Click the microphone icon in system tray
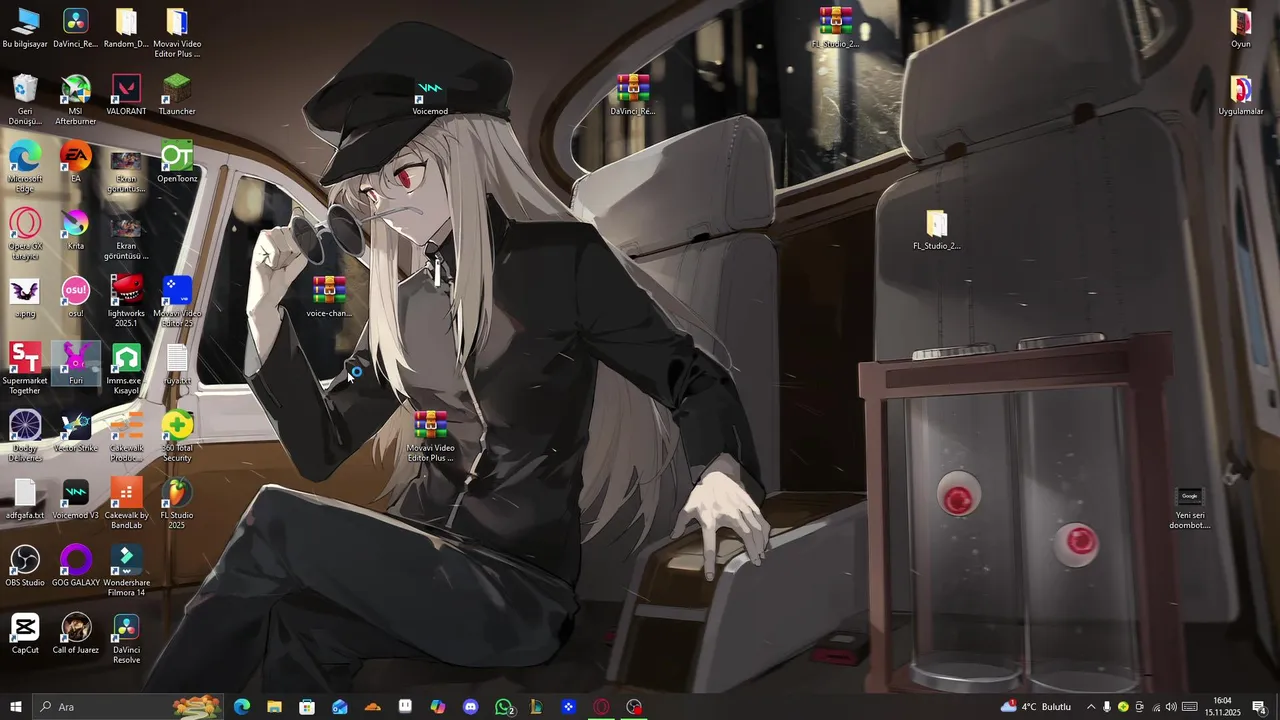The height and width of the screenshot is (720, 1280). coord(1107,707)
